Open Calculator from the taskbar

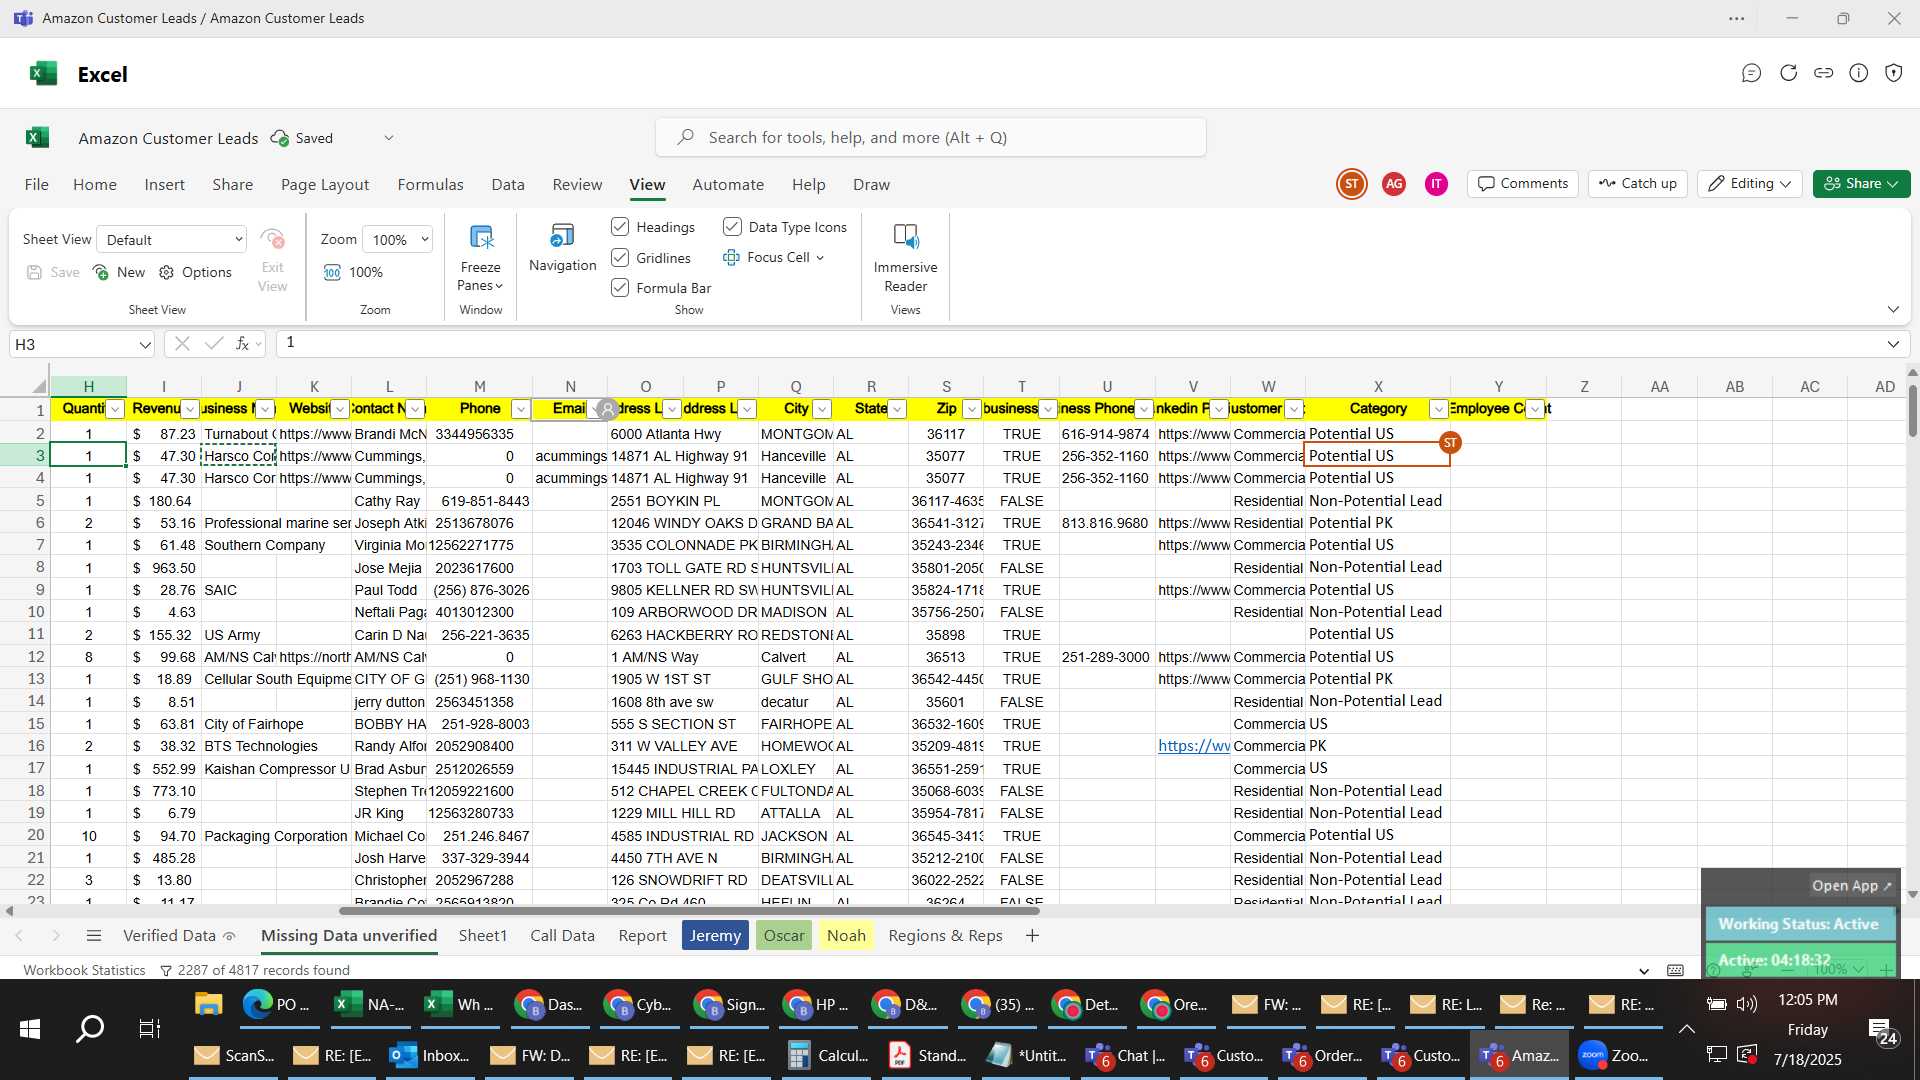[828, 1055]
